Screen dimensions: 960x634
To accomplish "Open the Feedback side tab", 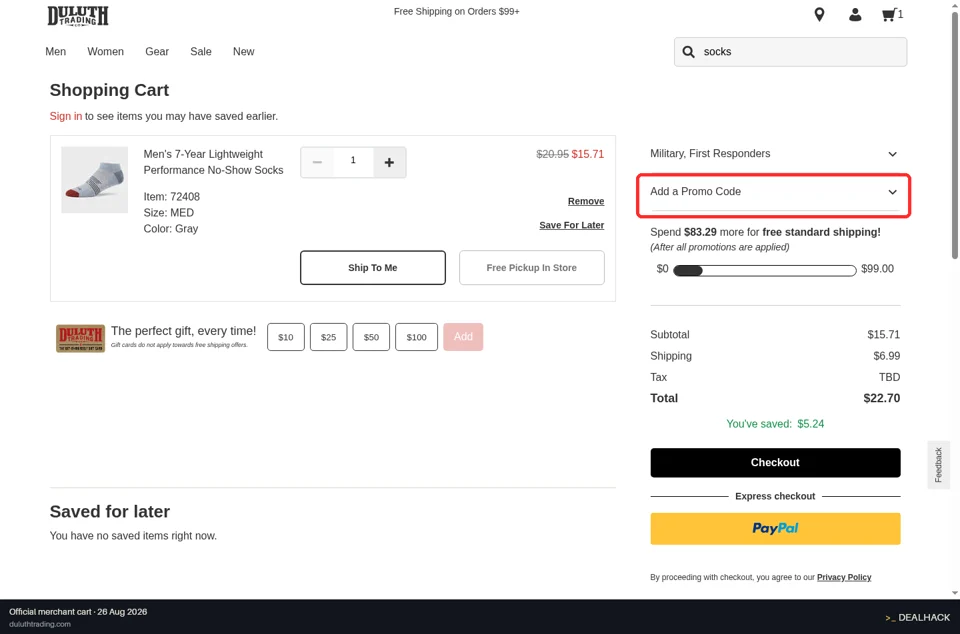I will tap(939, 465).
